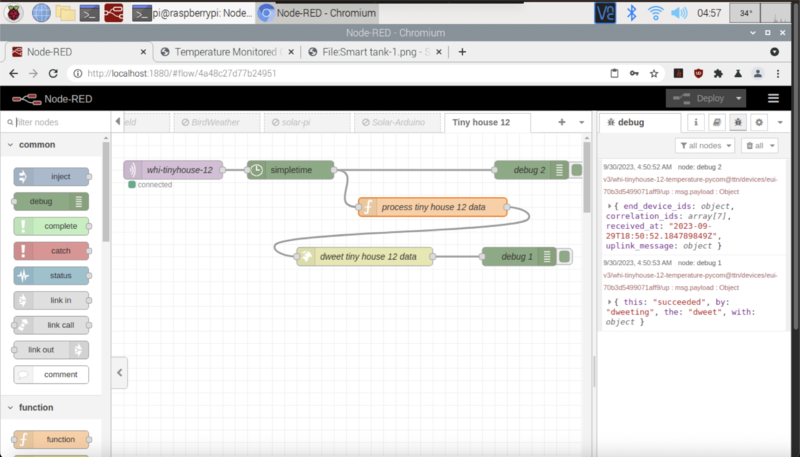
Task: Open the all nodes filter dropdown
Action: pos(705,146)
